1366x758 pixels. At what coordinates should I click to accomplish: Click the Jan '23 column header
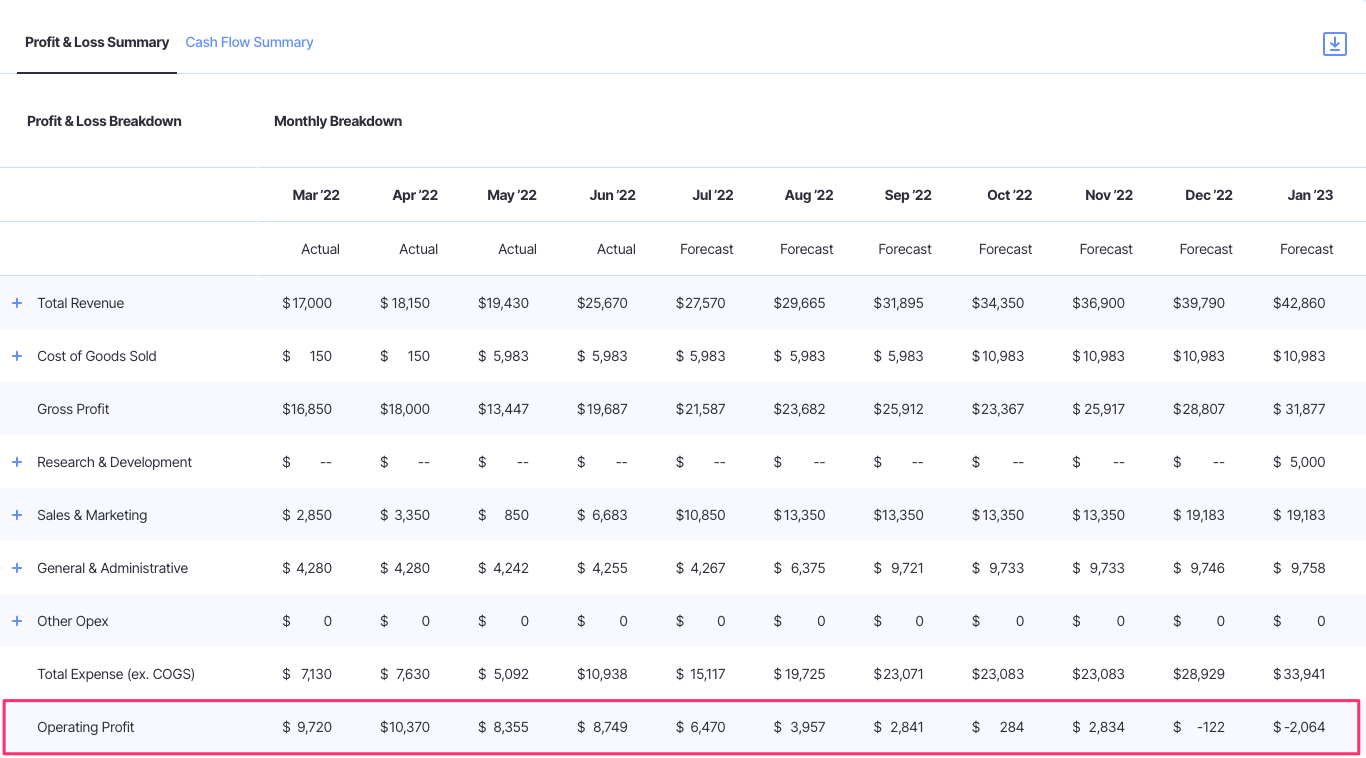pyautogui.click(x=1311, y=195)
